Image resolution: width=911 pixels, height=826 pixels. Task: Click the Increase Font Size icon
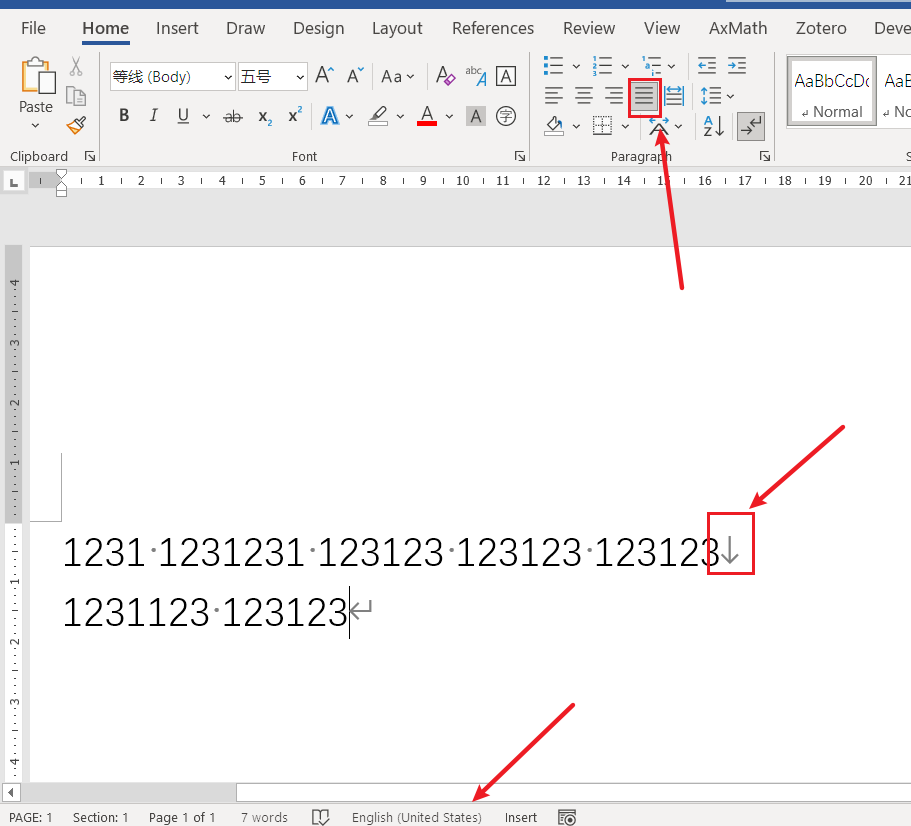pyautogui.click(x=321, y=76)
